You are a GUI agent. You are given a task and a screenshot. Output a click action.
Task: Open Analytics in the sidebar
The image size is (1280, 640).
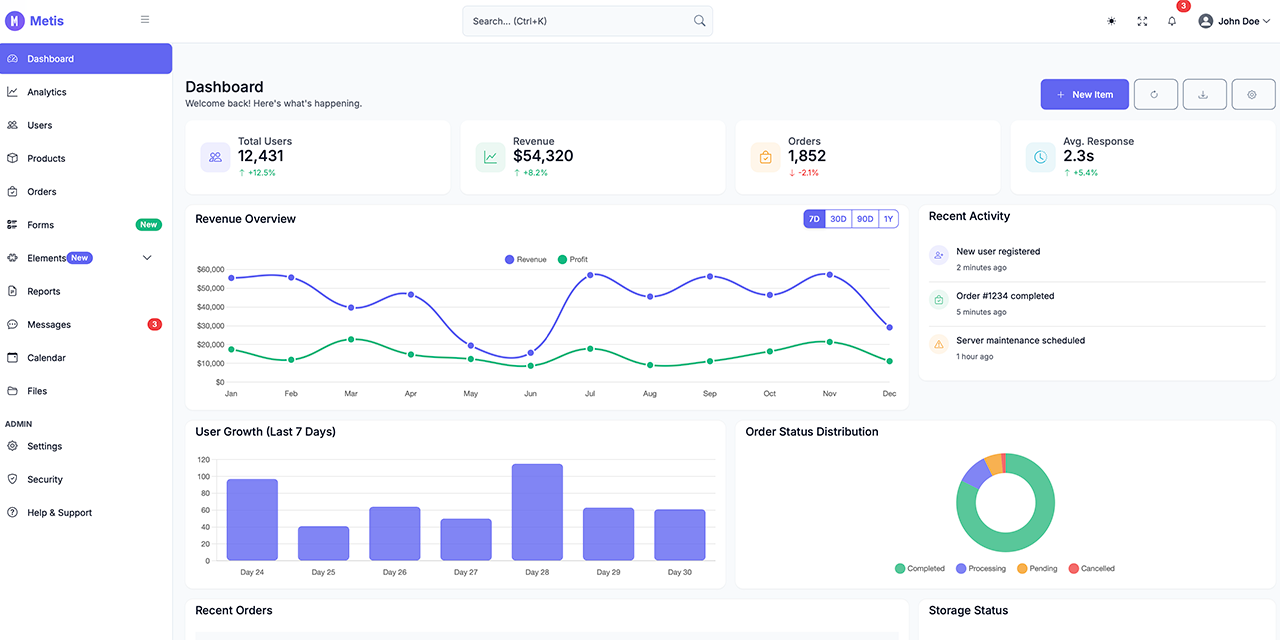pos(47,92)
